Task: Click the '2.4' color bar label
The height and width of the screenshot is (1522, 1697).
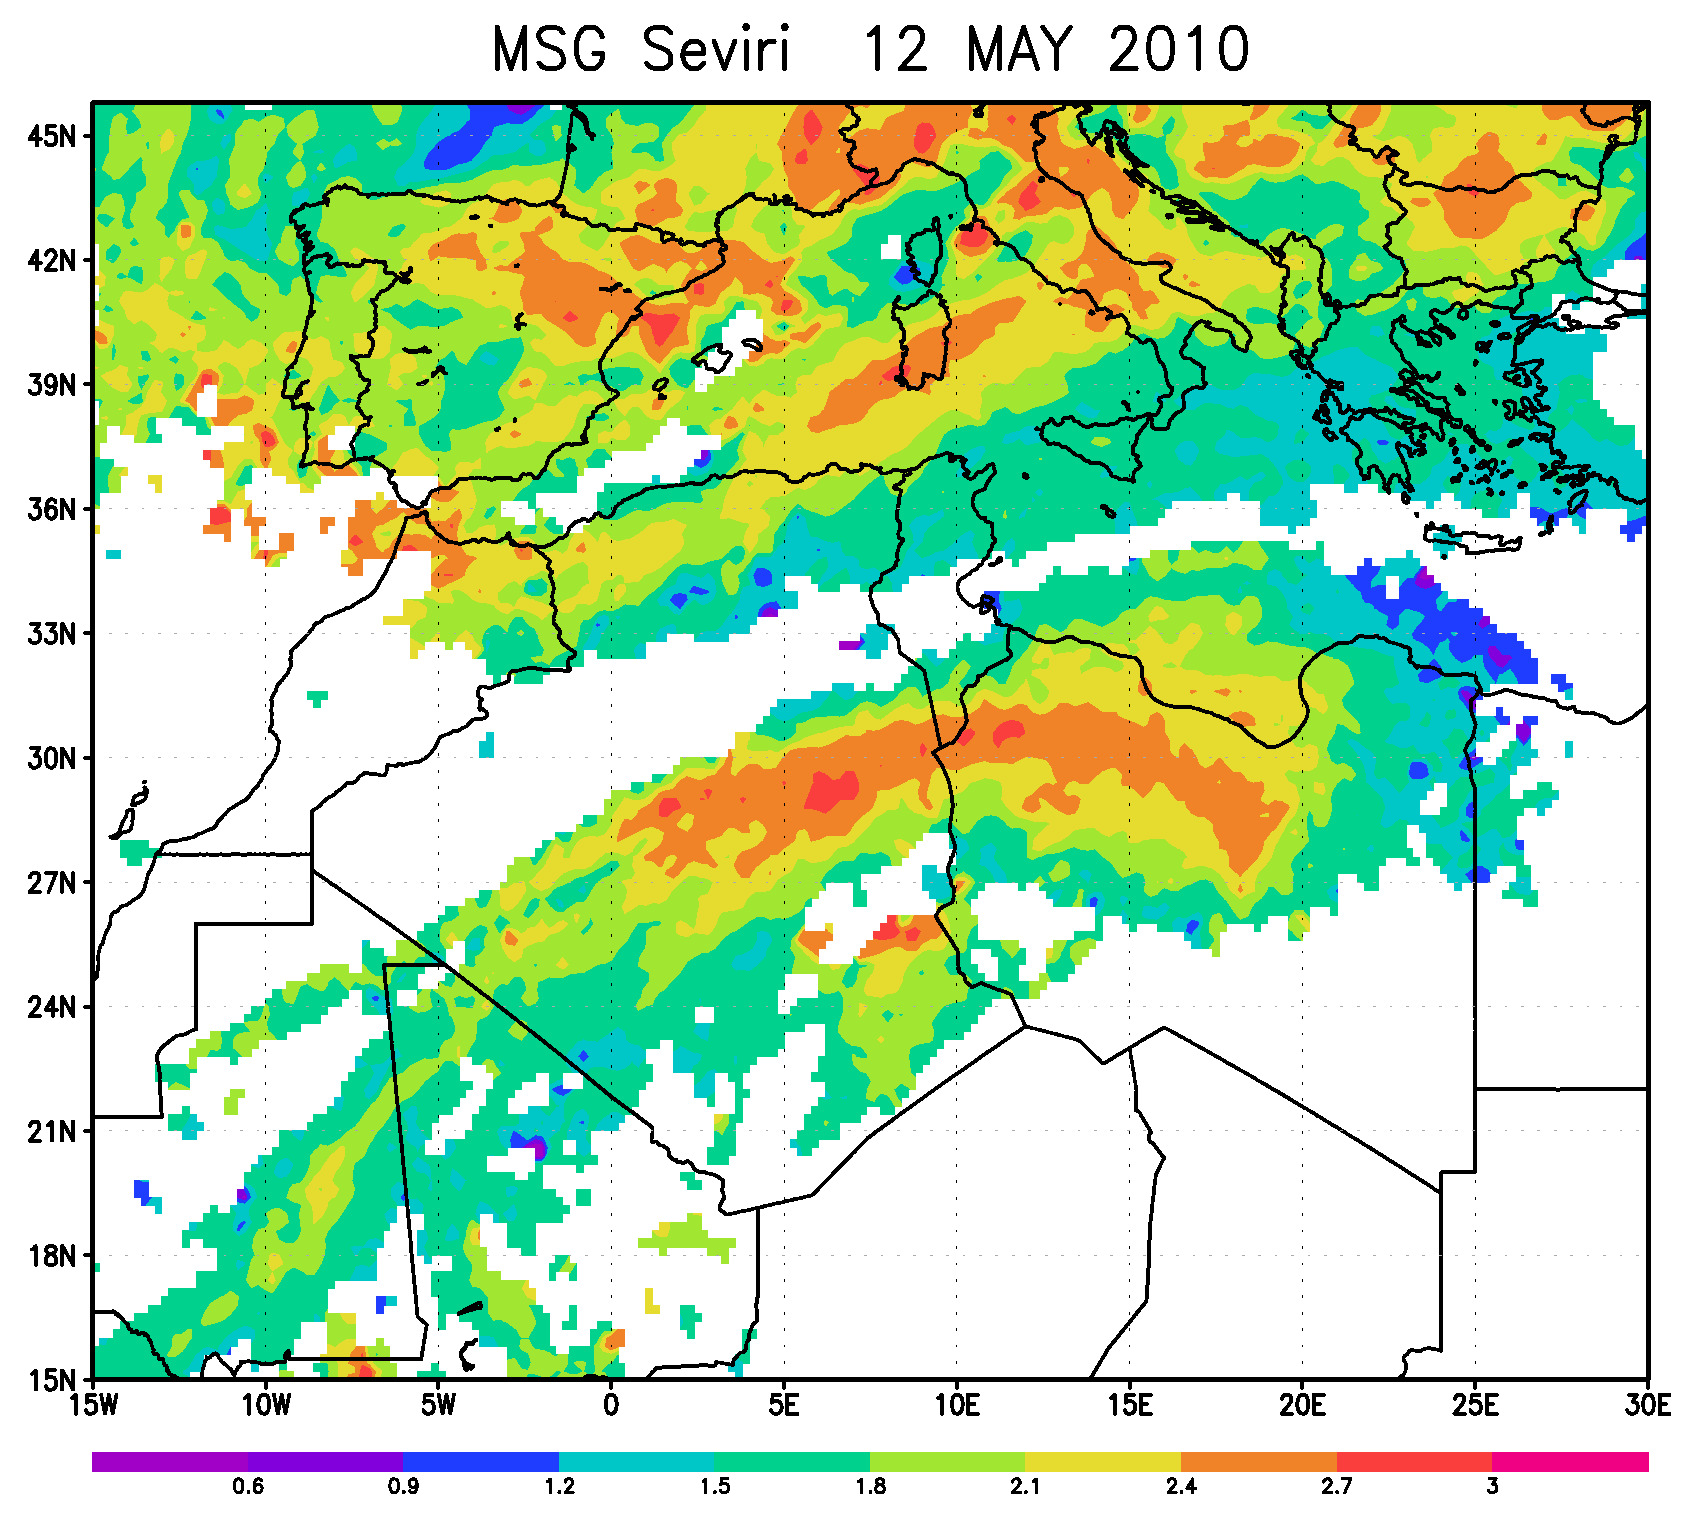Action: (1182, 1487)
